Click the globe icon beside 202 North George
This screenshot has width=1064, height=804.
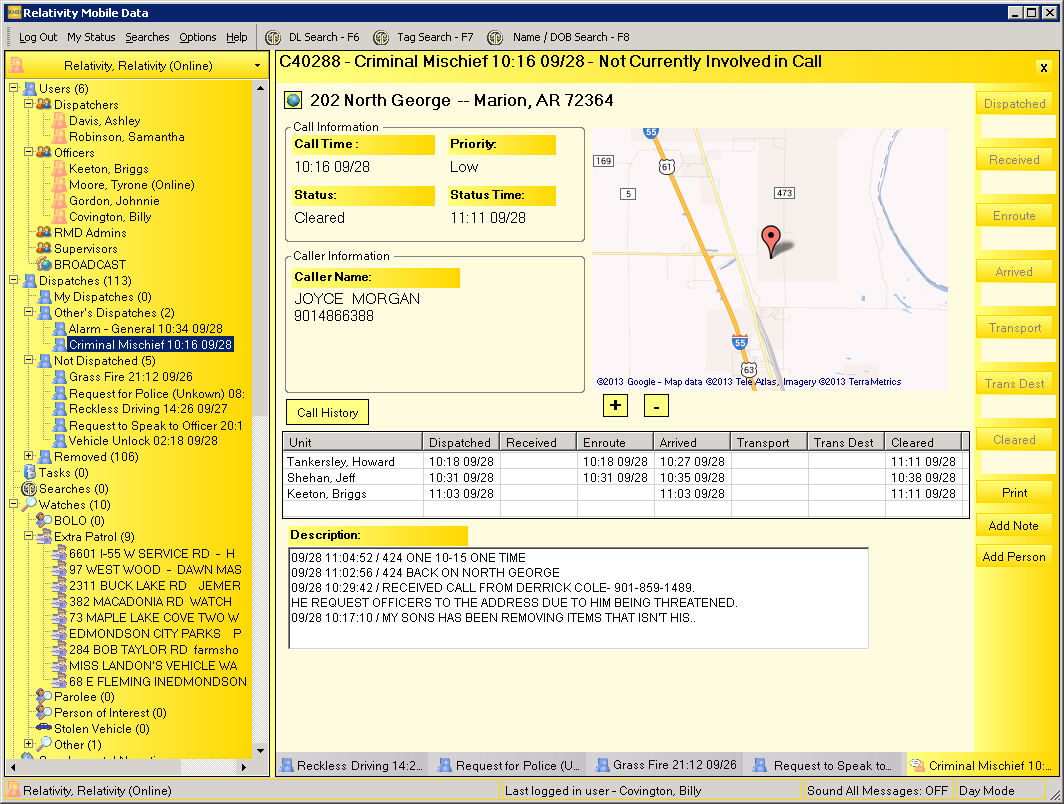tap(293, 100)
